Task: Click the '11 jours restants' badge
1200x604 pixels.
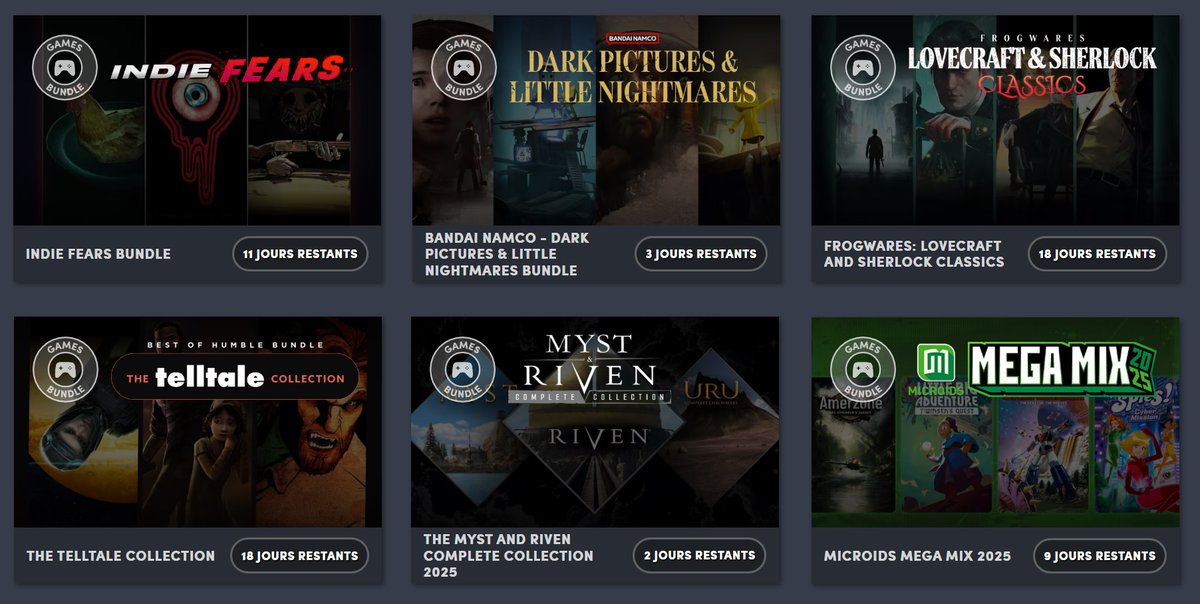Action: (x=300, y=254)
